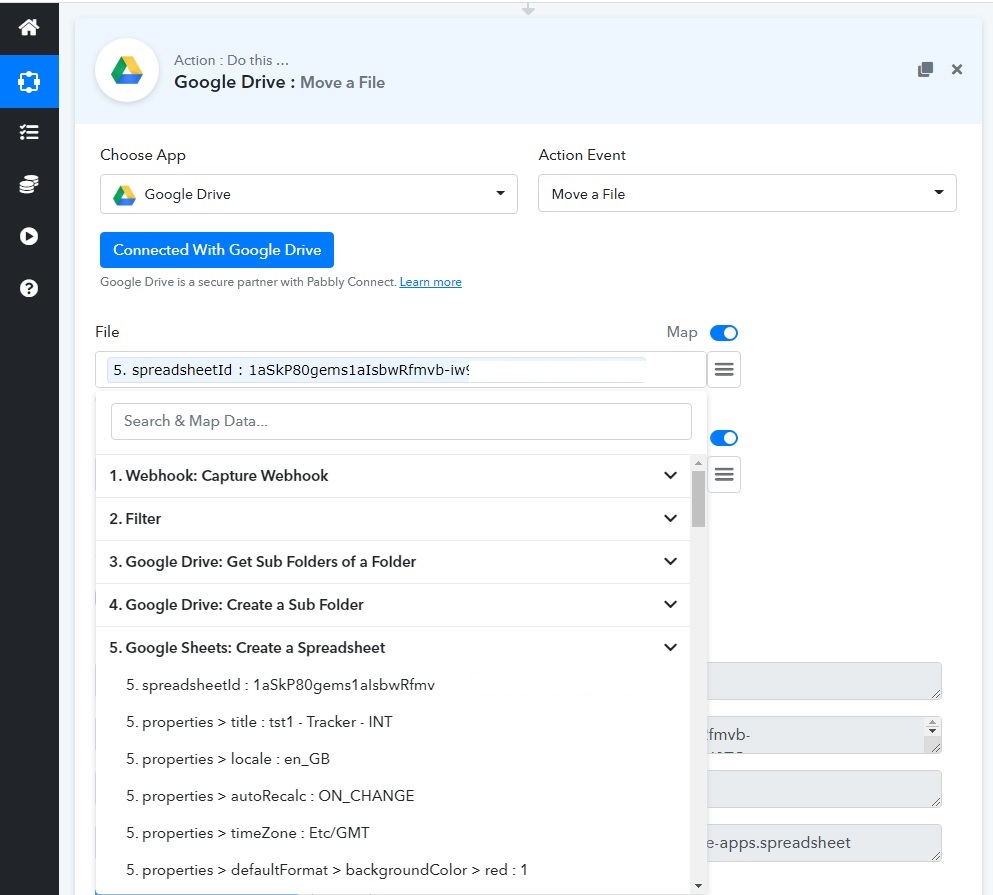Open the Learn more link
The height and width of the screenshot is (895, 993).
tap(431, 282)
